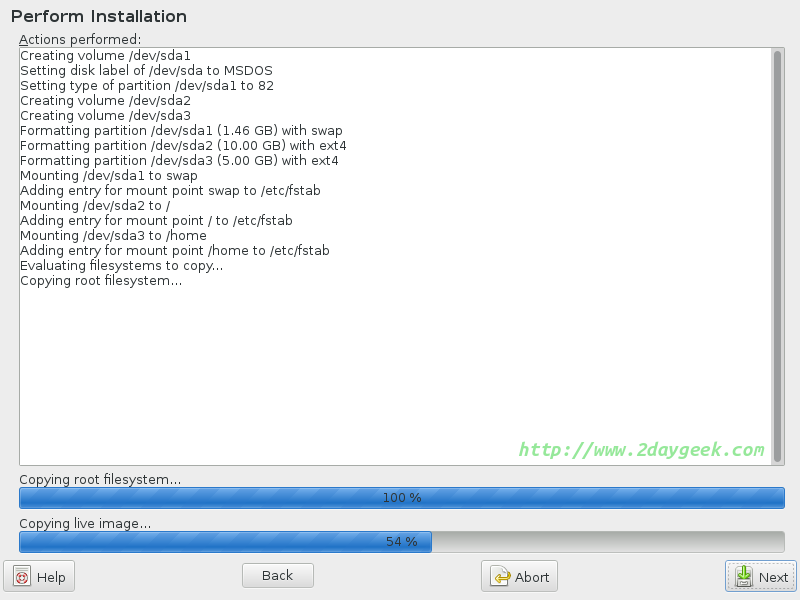This screenshot has height=600, width=800.
Task: Select the "Setting disk label" MSDOS log entry
Action: point(146,71)
